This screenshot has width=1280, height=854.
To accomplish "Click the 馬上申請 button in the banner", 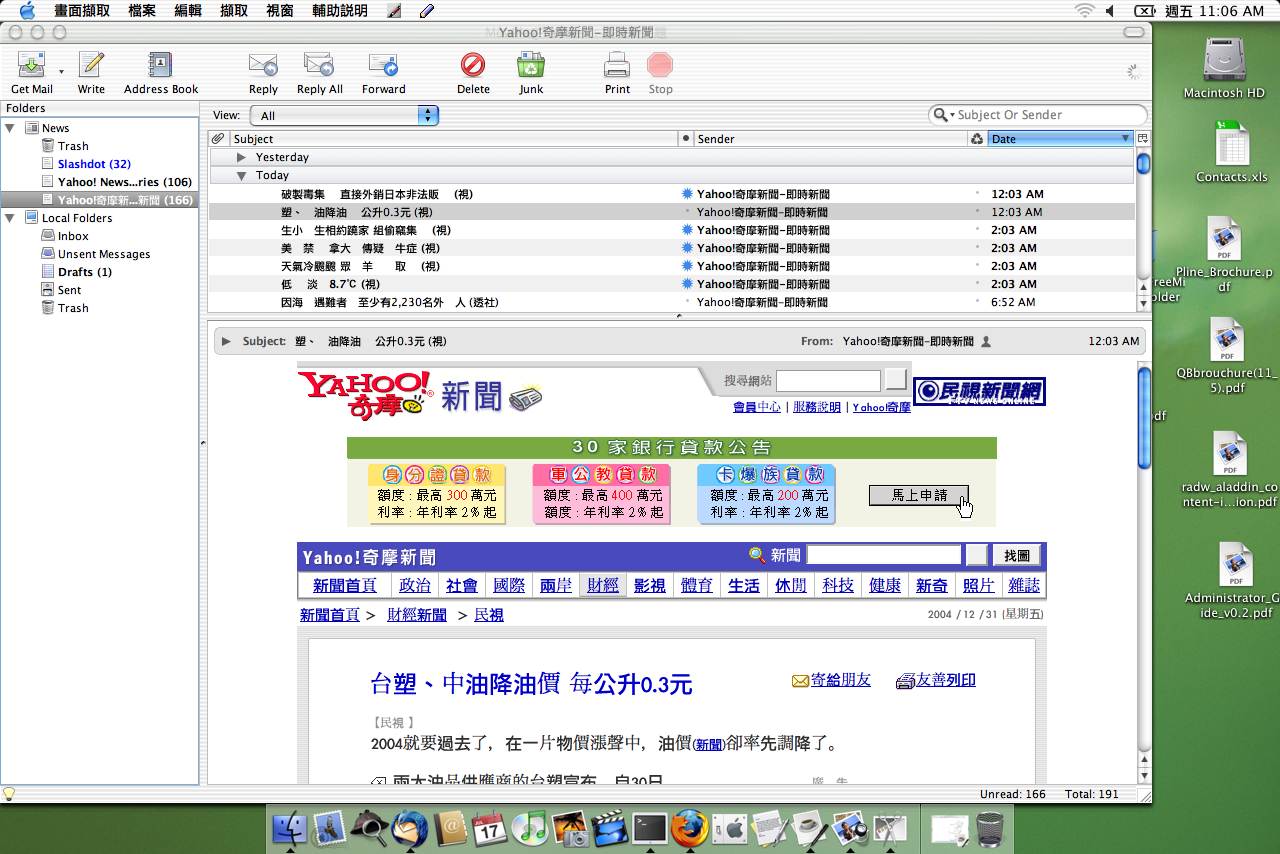I will 919,495.
